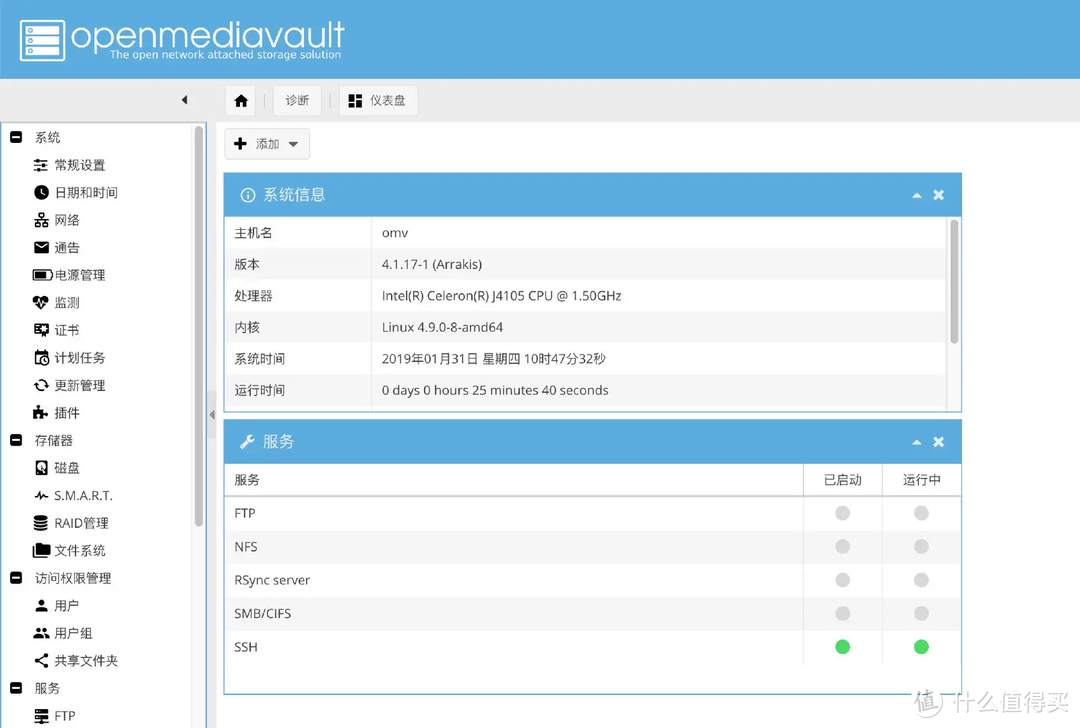Collapse the left sidebar with arrow

click(x=184, y=100)
